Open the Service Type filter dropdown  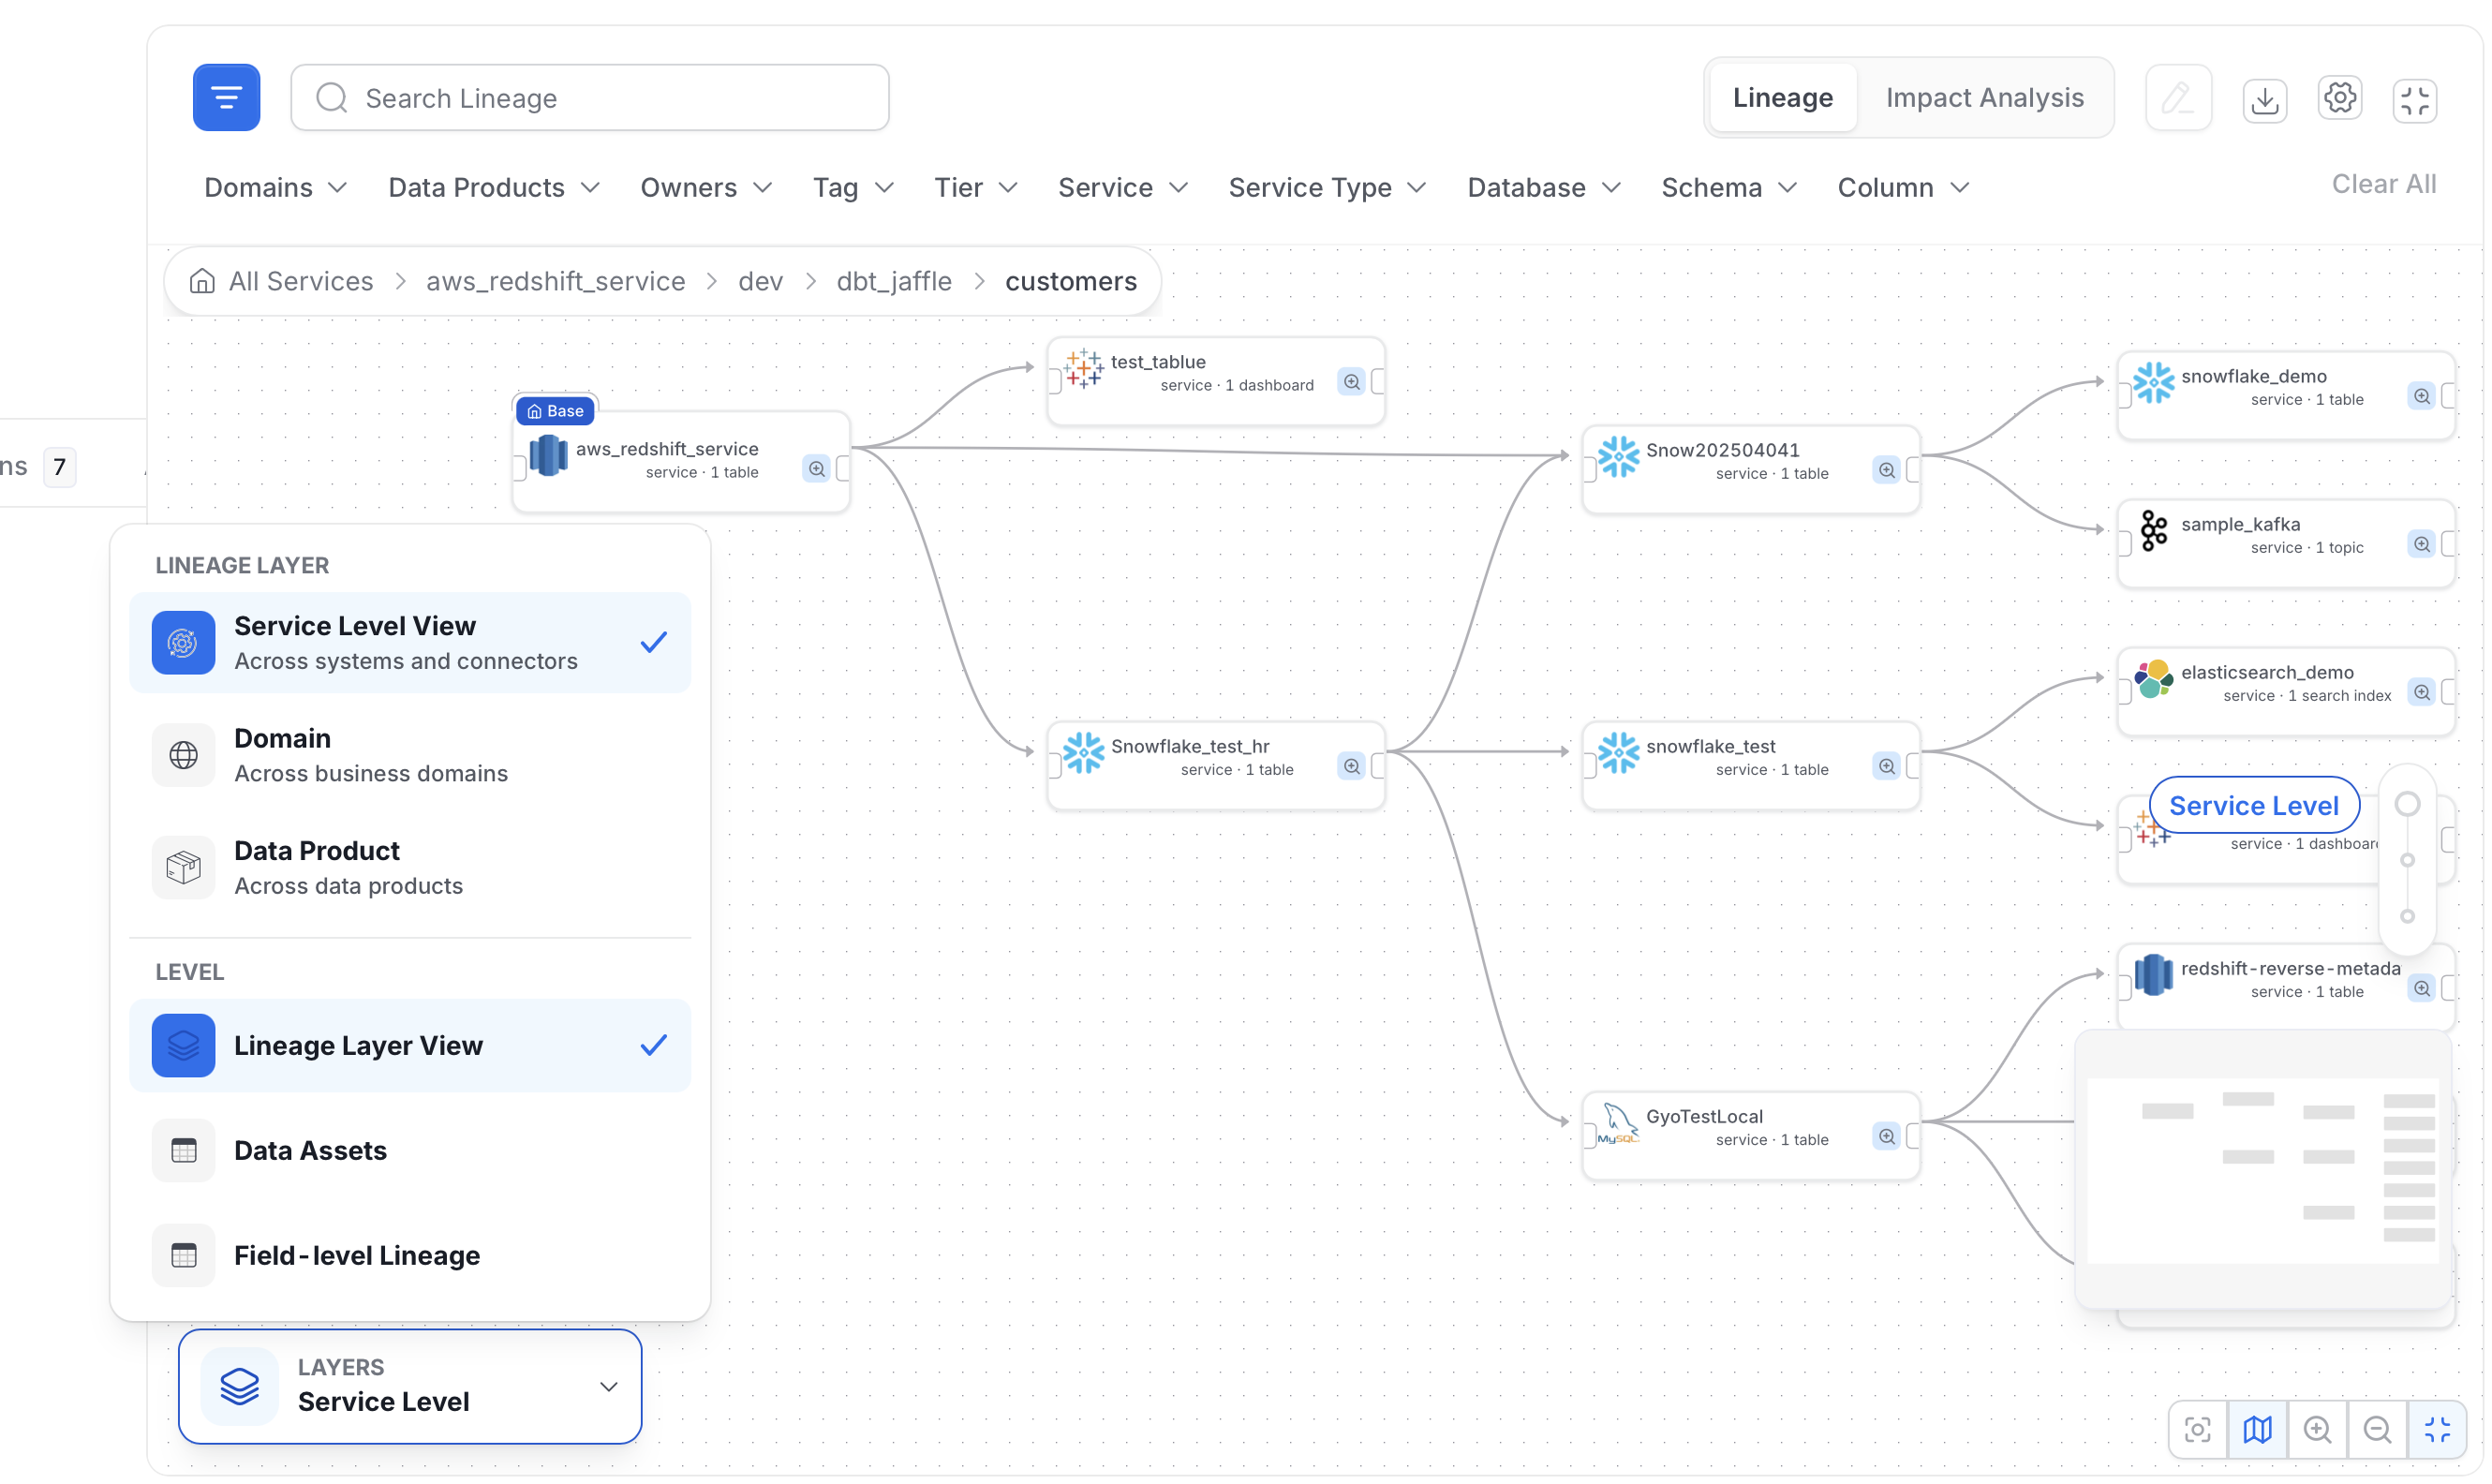coord(1327,187)
